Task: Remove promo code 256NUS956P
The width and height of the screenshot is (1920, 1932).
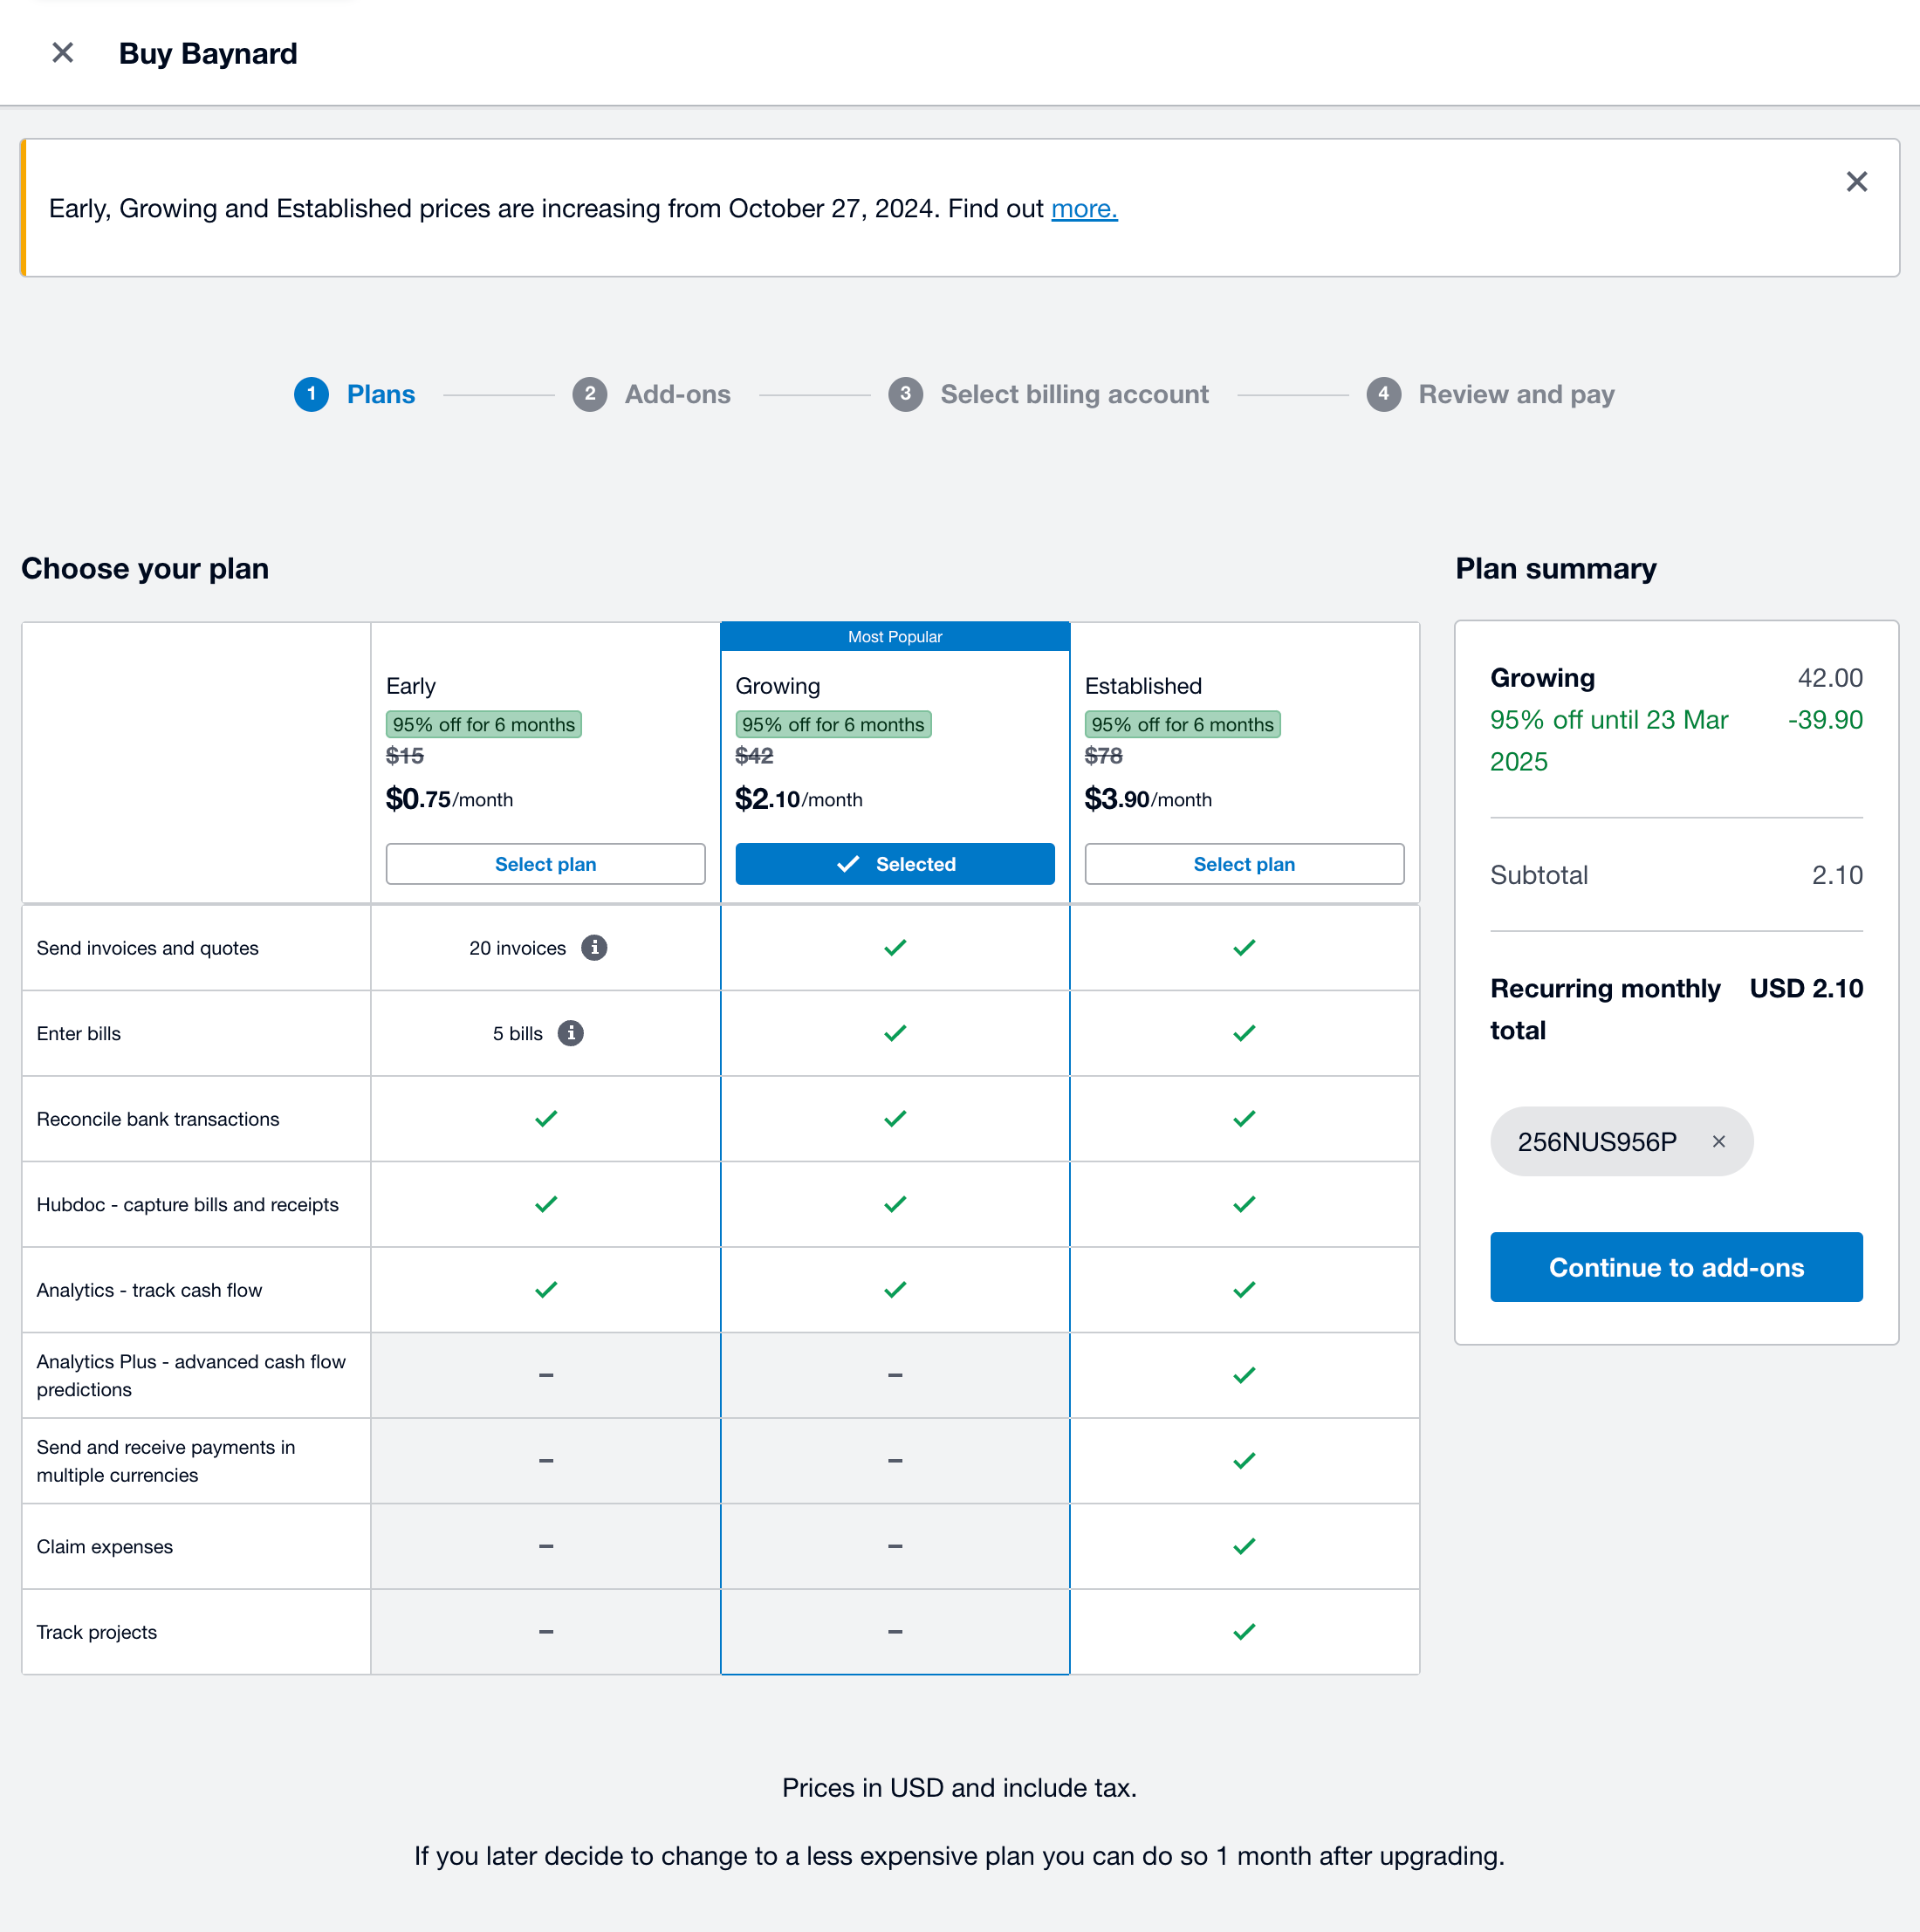Action: pyautogui.click(x=1718, y=1142)
